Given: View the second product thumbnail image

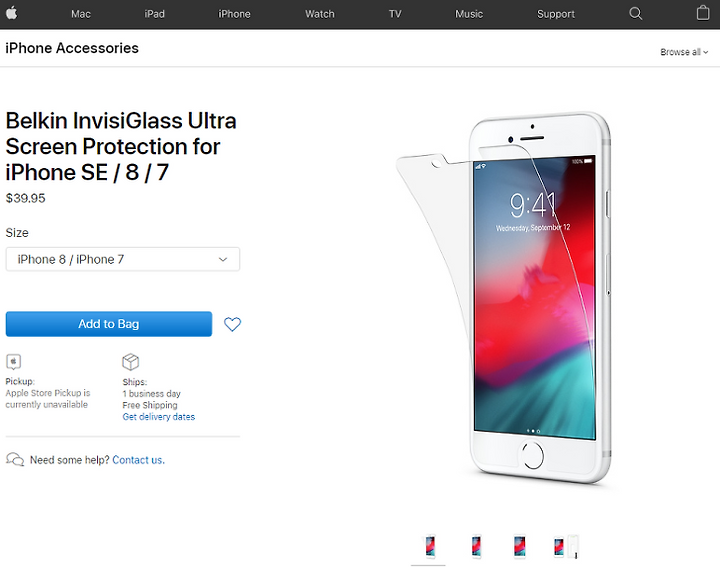Looking at the screenshot, I should coord(476,547).
